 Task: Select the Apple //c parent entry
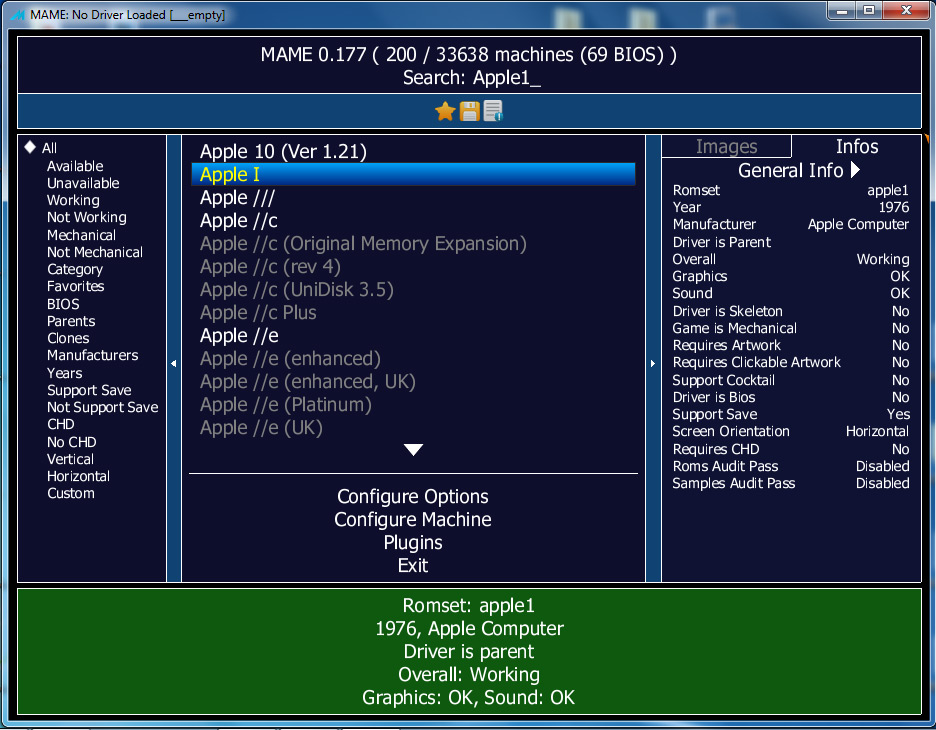pyautogui.click(x=413, y=221)
